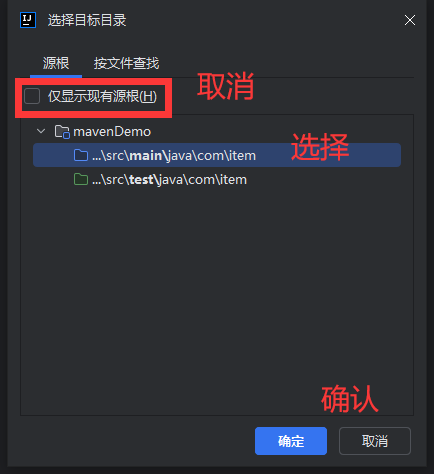Click the mavenDemo module folder icon

coord(62,132)
